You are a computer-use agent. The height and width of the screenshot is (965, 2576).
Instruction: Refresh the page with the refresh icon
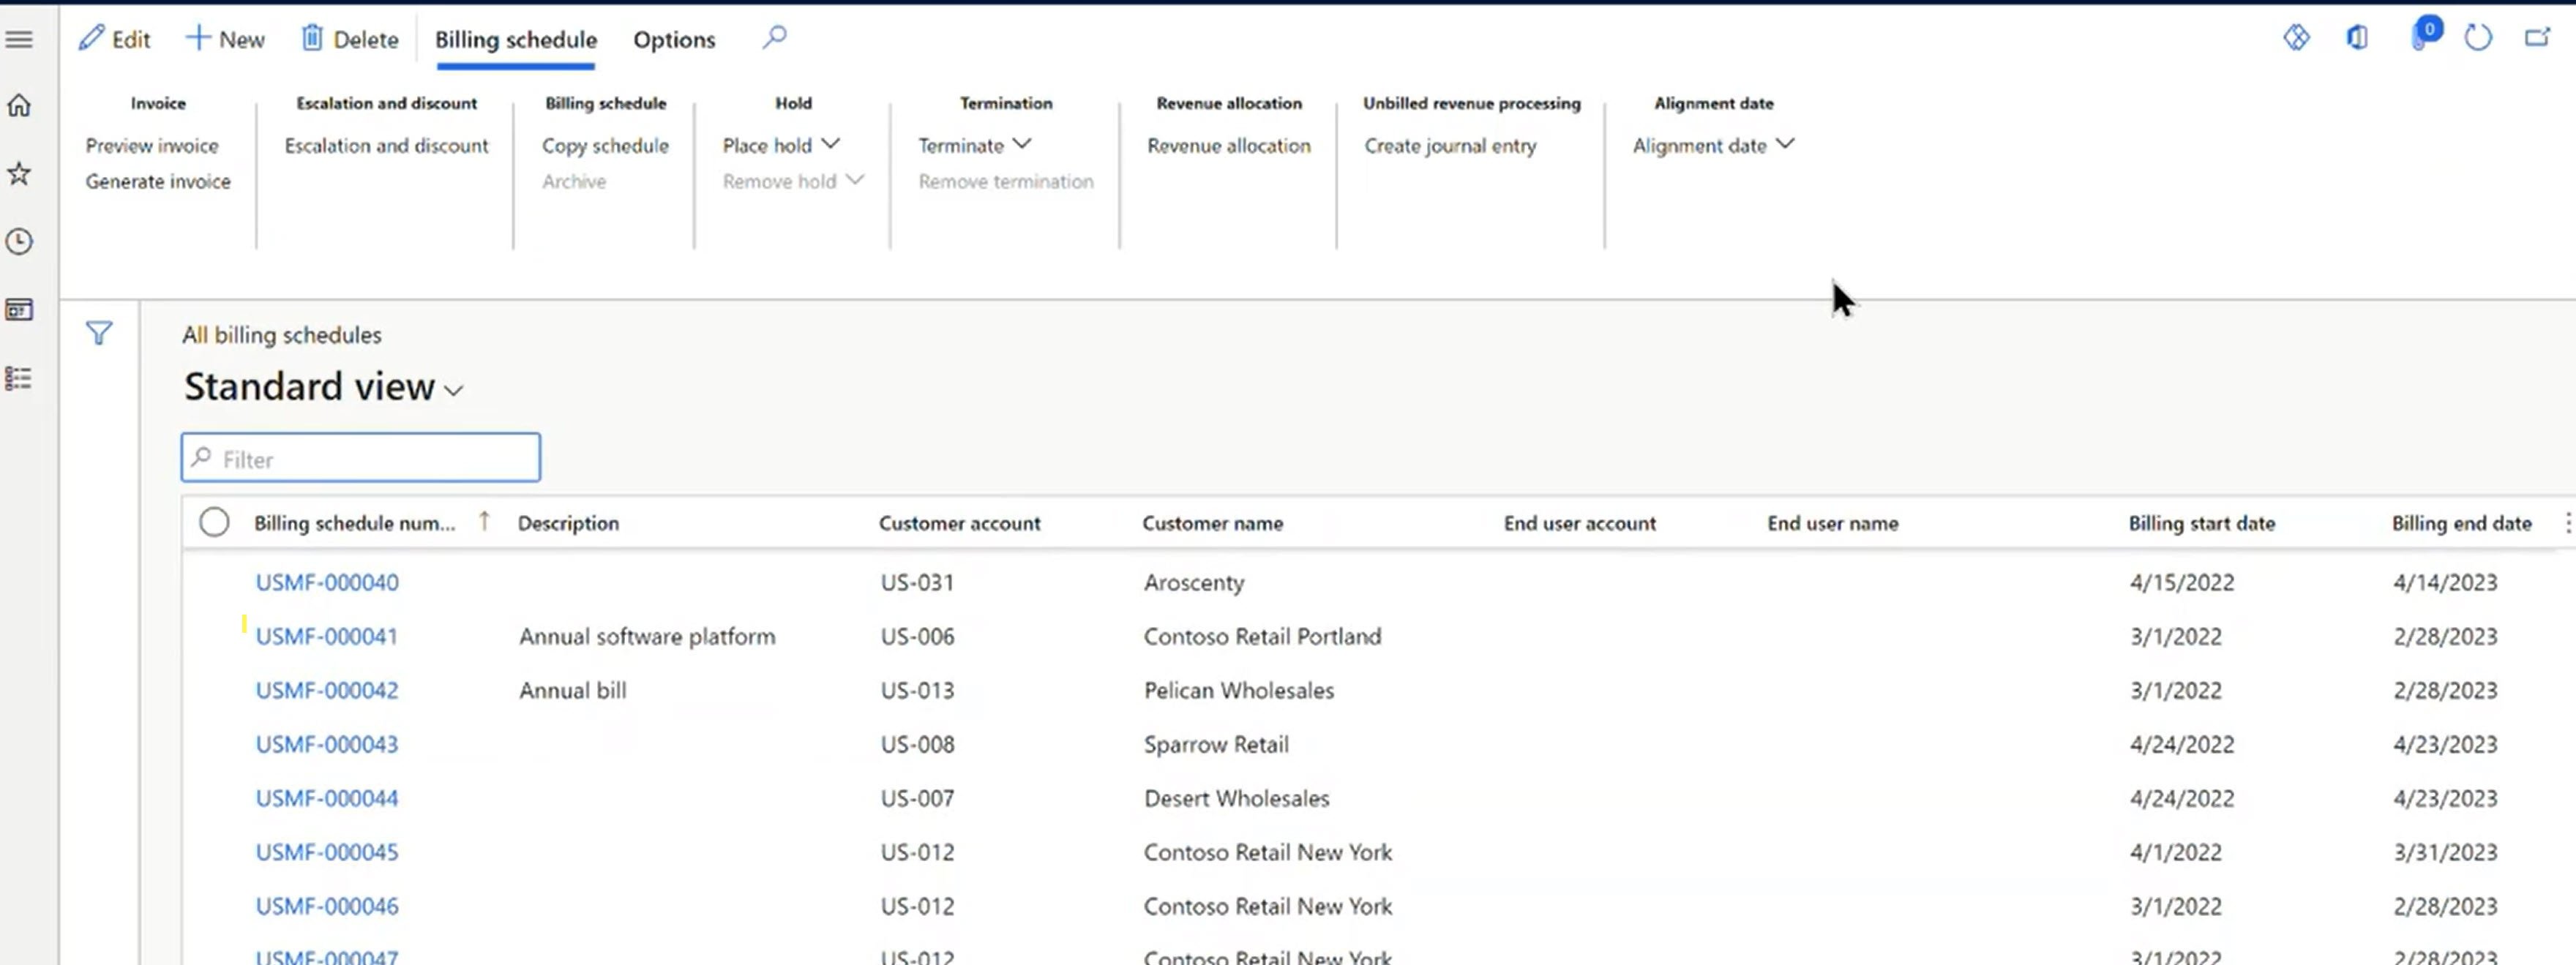tap(2479, 37)
